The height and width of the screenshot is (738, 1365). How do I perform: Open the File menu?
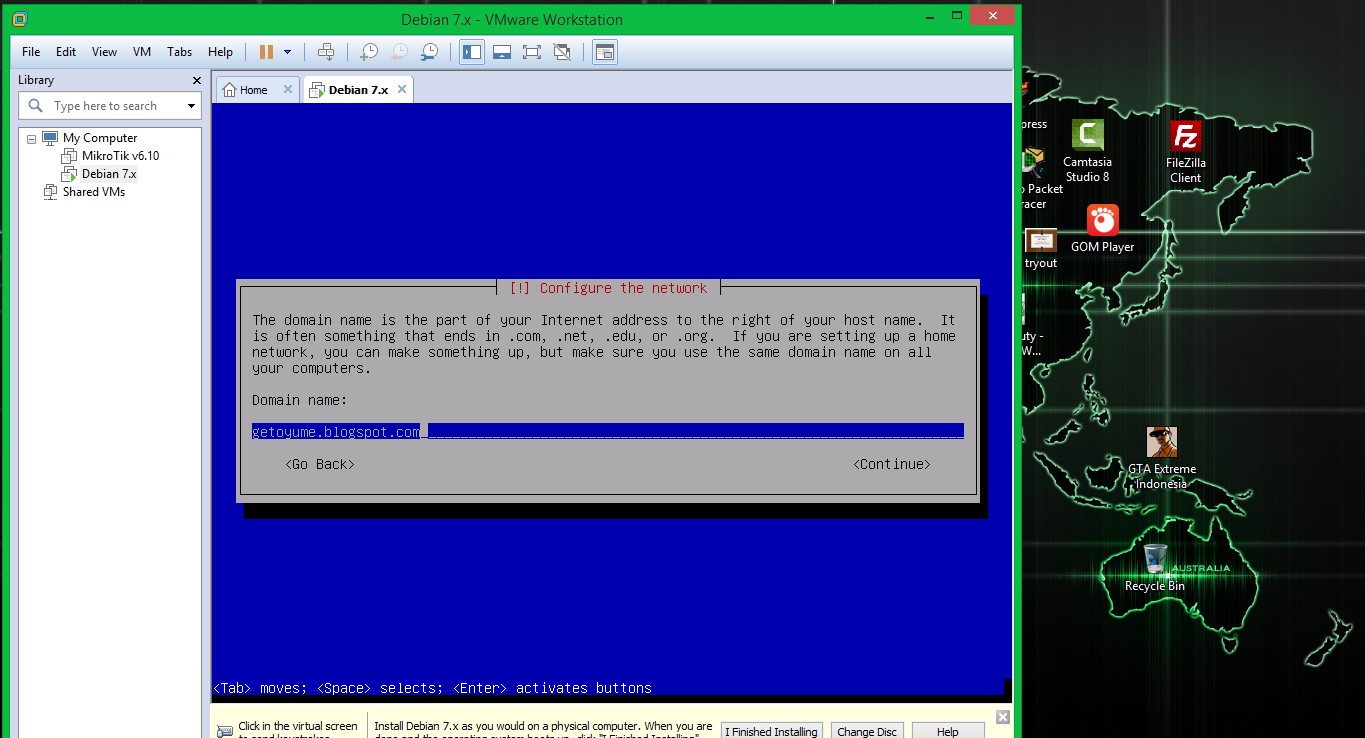(x=31, y=52)
